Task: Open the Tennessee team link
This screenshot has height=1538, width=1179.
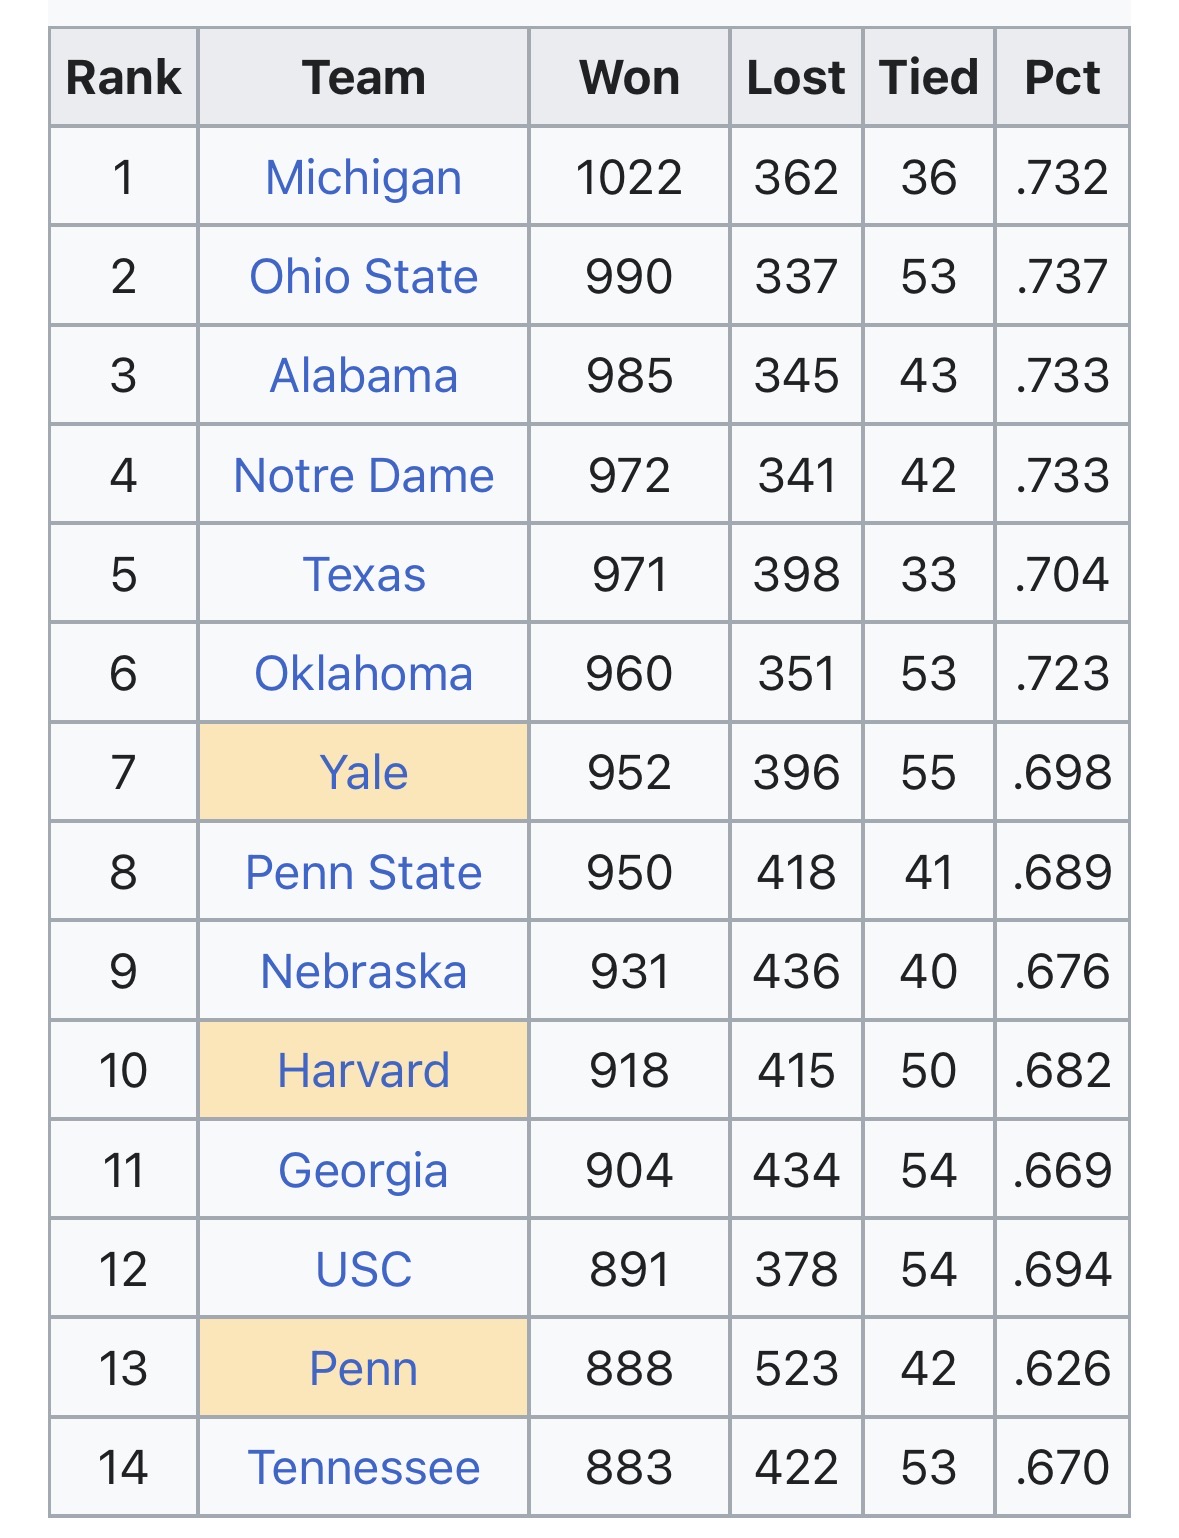Action: 363,1468
